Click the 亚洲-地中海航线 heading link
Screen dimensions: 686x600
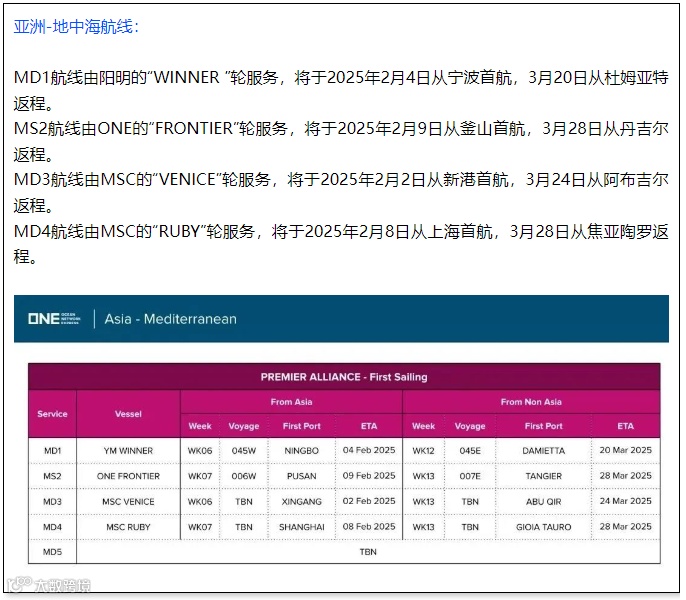76,27
